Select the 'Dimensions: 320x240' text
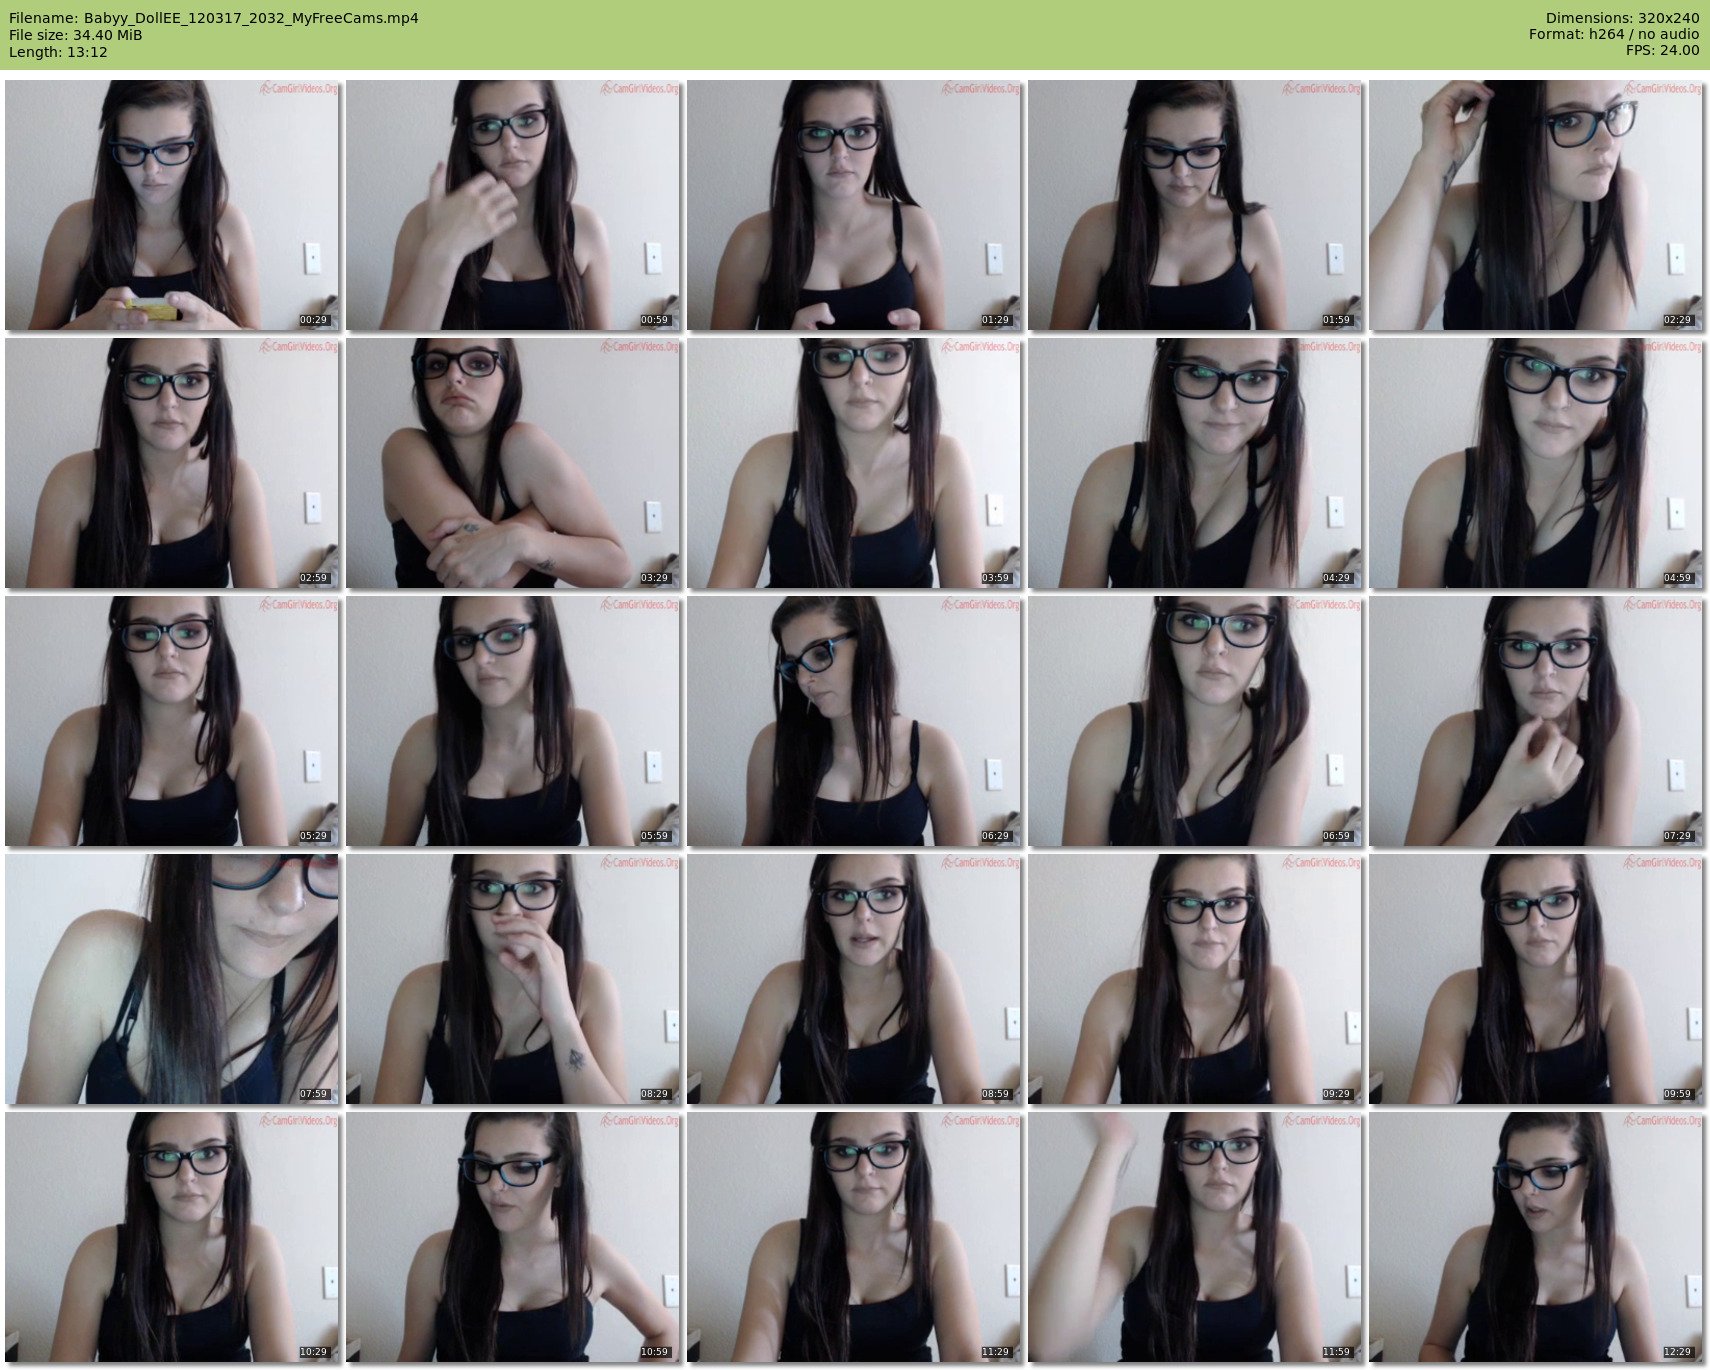 coord(1622,18)
